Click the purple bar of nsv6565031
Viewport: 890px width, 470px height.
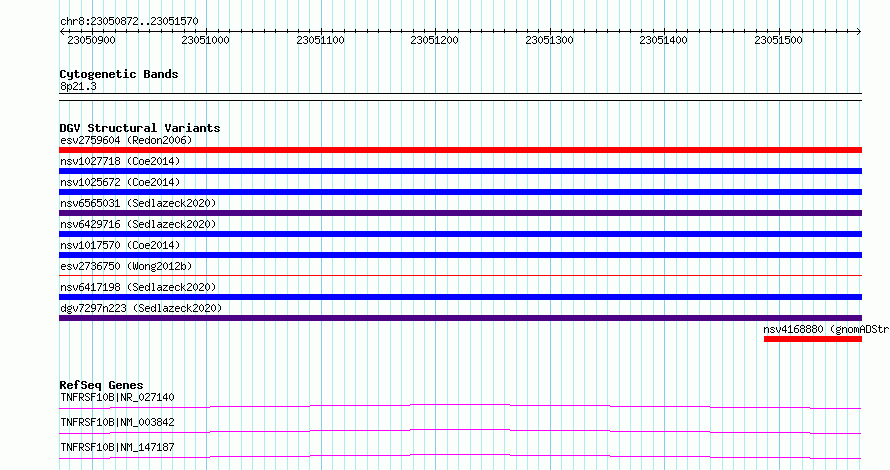point(460,213)
